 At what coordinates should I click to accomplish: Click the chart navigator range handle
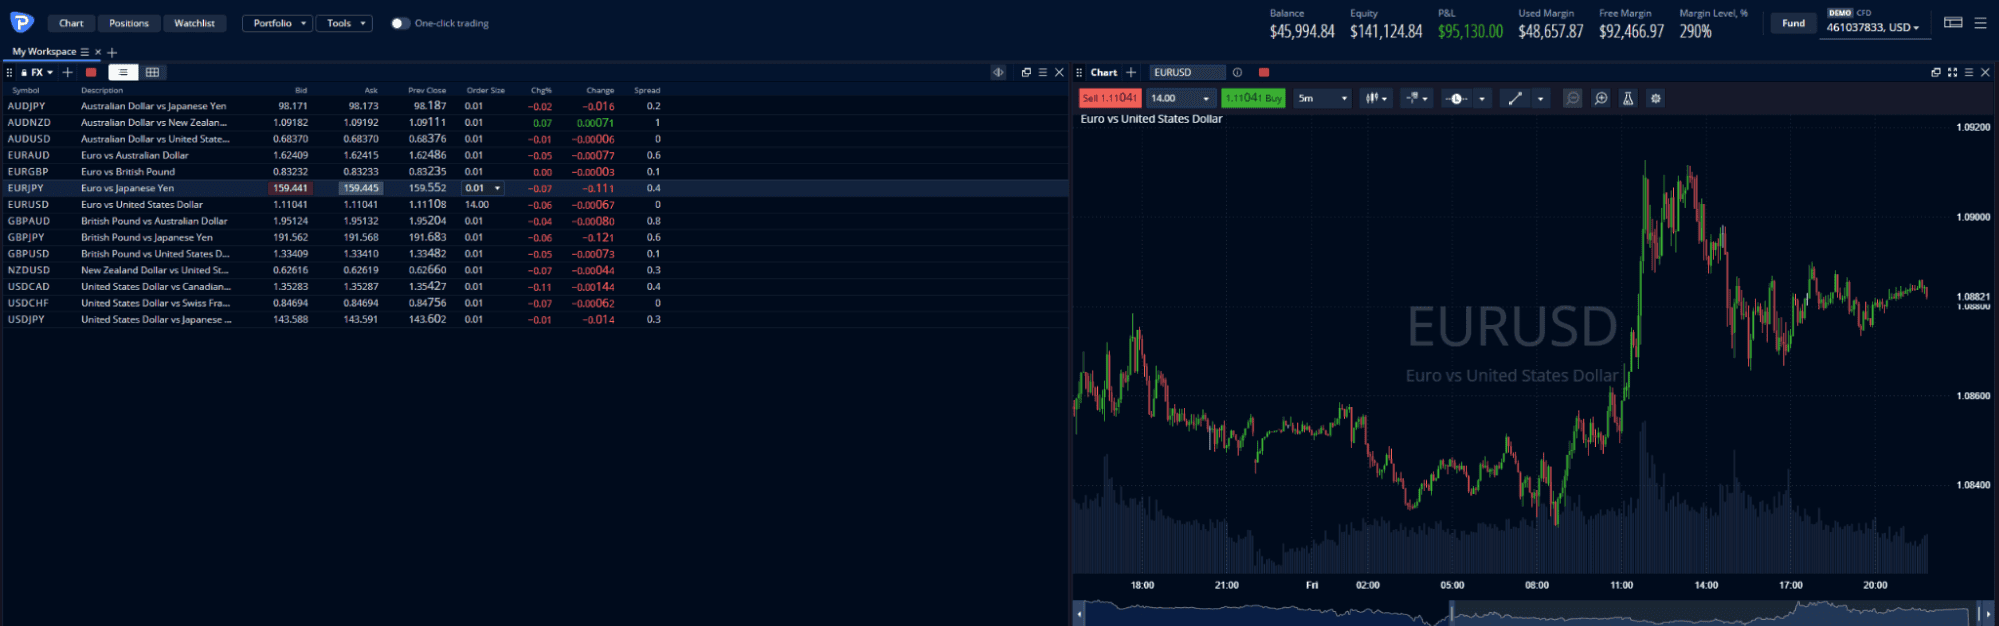pos(1452,612)
